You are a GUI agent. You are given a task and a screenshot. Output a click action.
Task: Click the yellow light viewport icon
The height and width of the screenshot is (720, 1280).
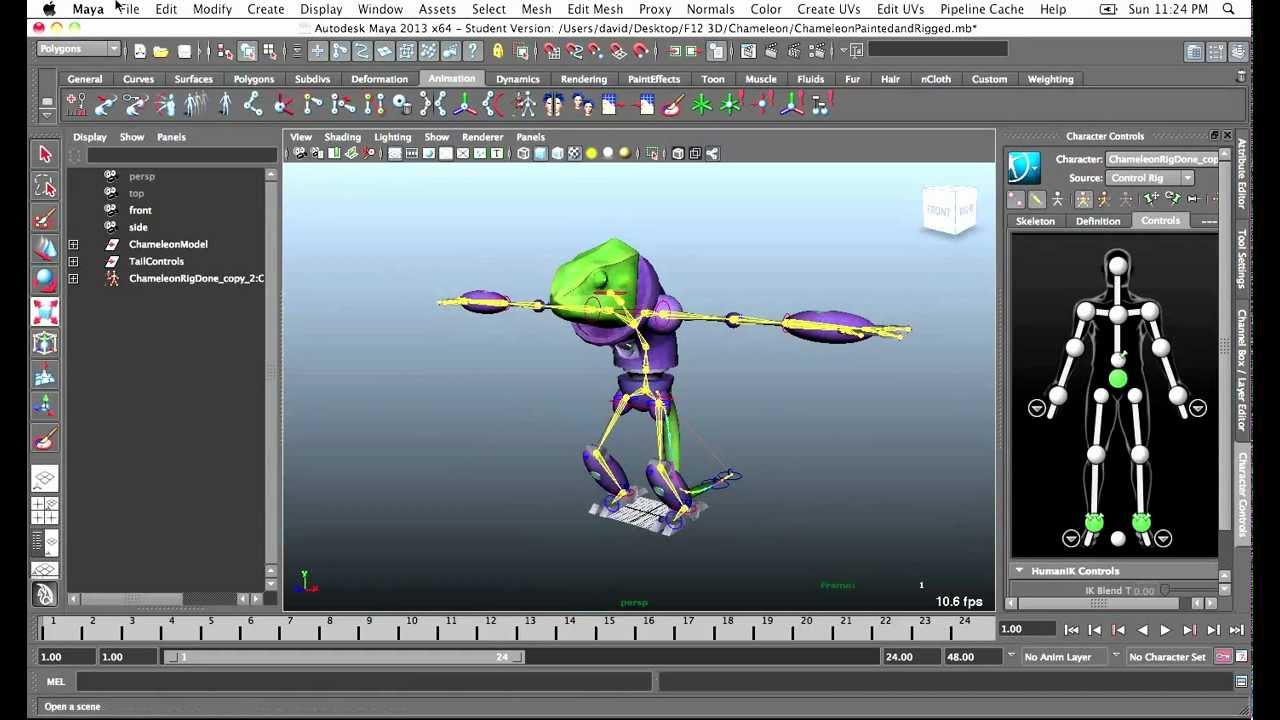click(591, 153)
